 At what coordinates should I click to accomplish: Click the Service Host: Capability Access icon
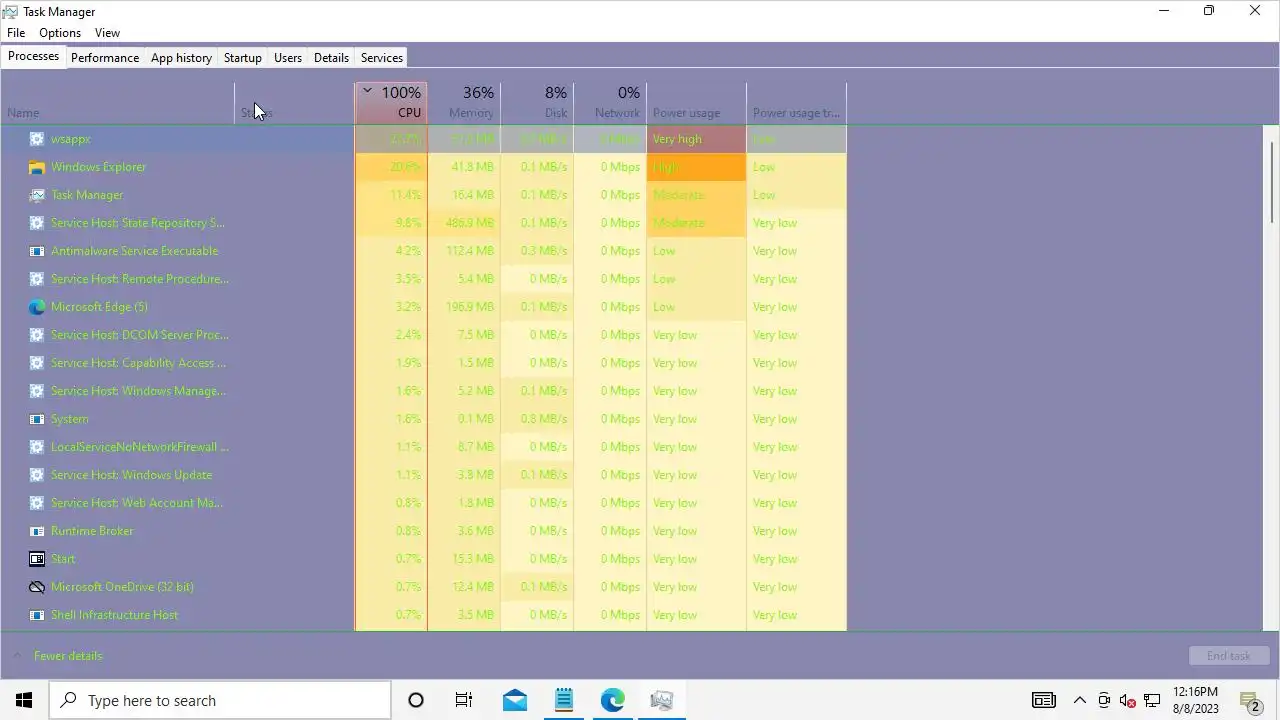pyautogui.click(x=37, y=363)
